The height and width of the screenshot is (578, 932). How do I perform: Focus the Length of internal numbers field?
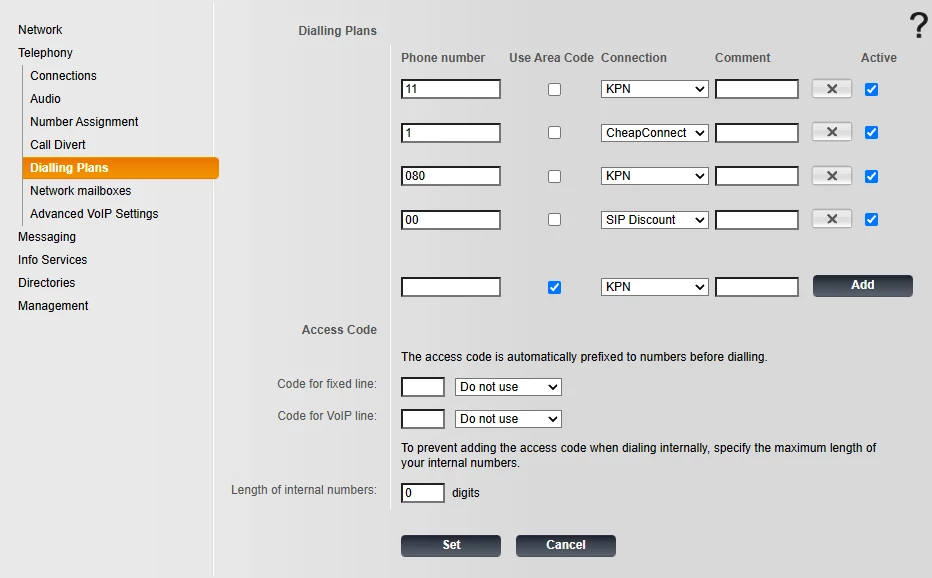point(423,492)
